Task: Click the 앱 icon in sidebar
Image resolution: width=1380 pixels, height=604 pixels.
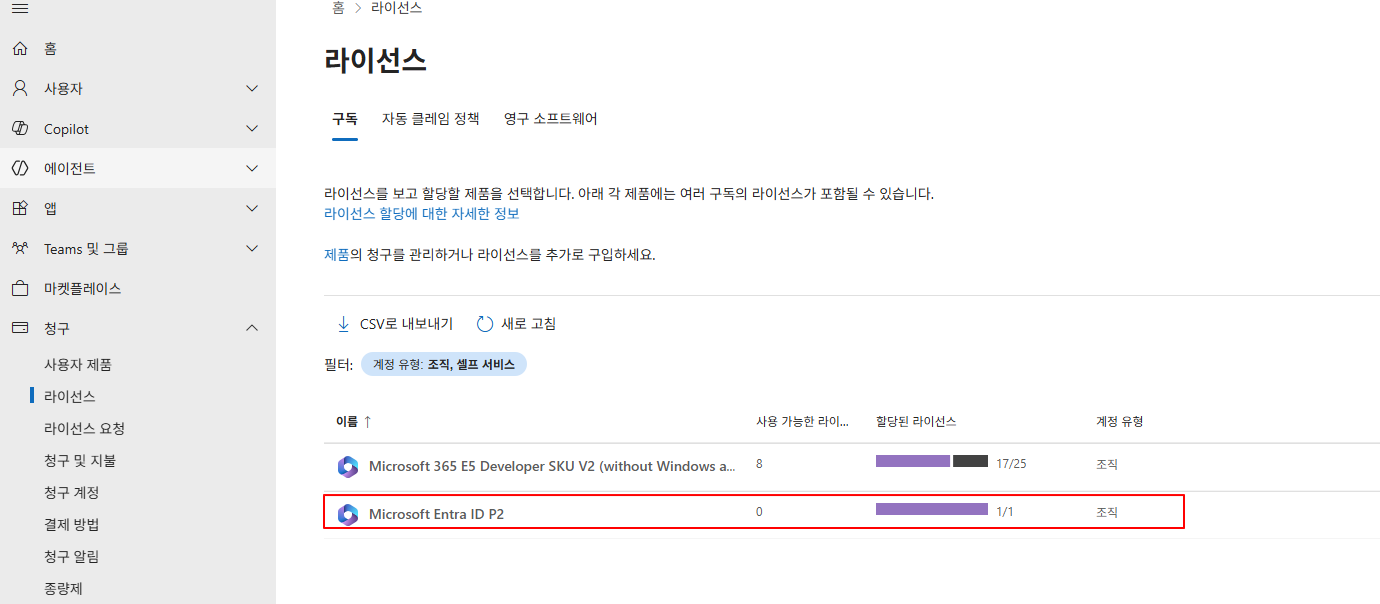Action: coord(20,209)
